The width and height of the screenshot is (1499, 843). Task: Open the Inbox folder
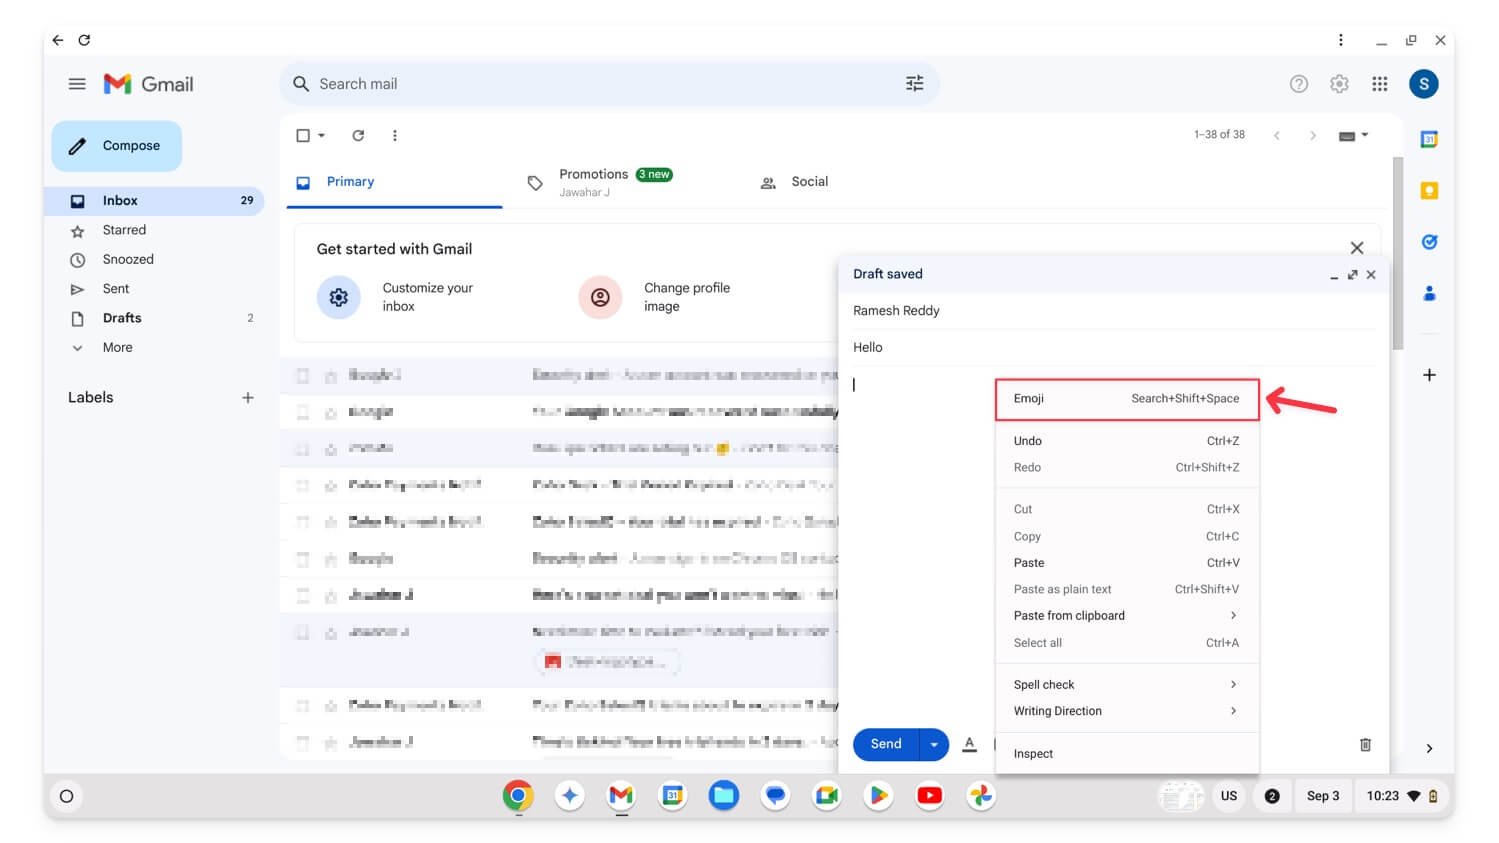point(154,201)
